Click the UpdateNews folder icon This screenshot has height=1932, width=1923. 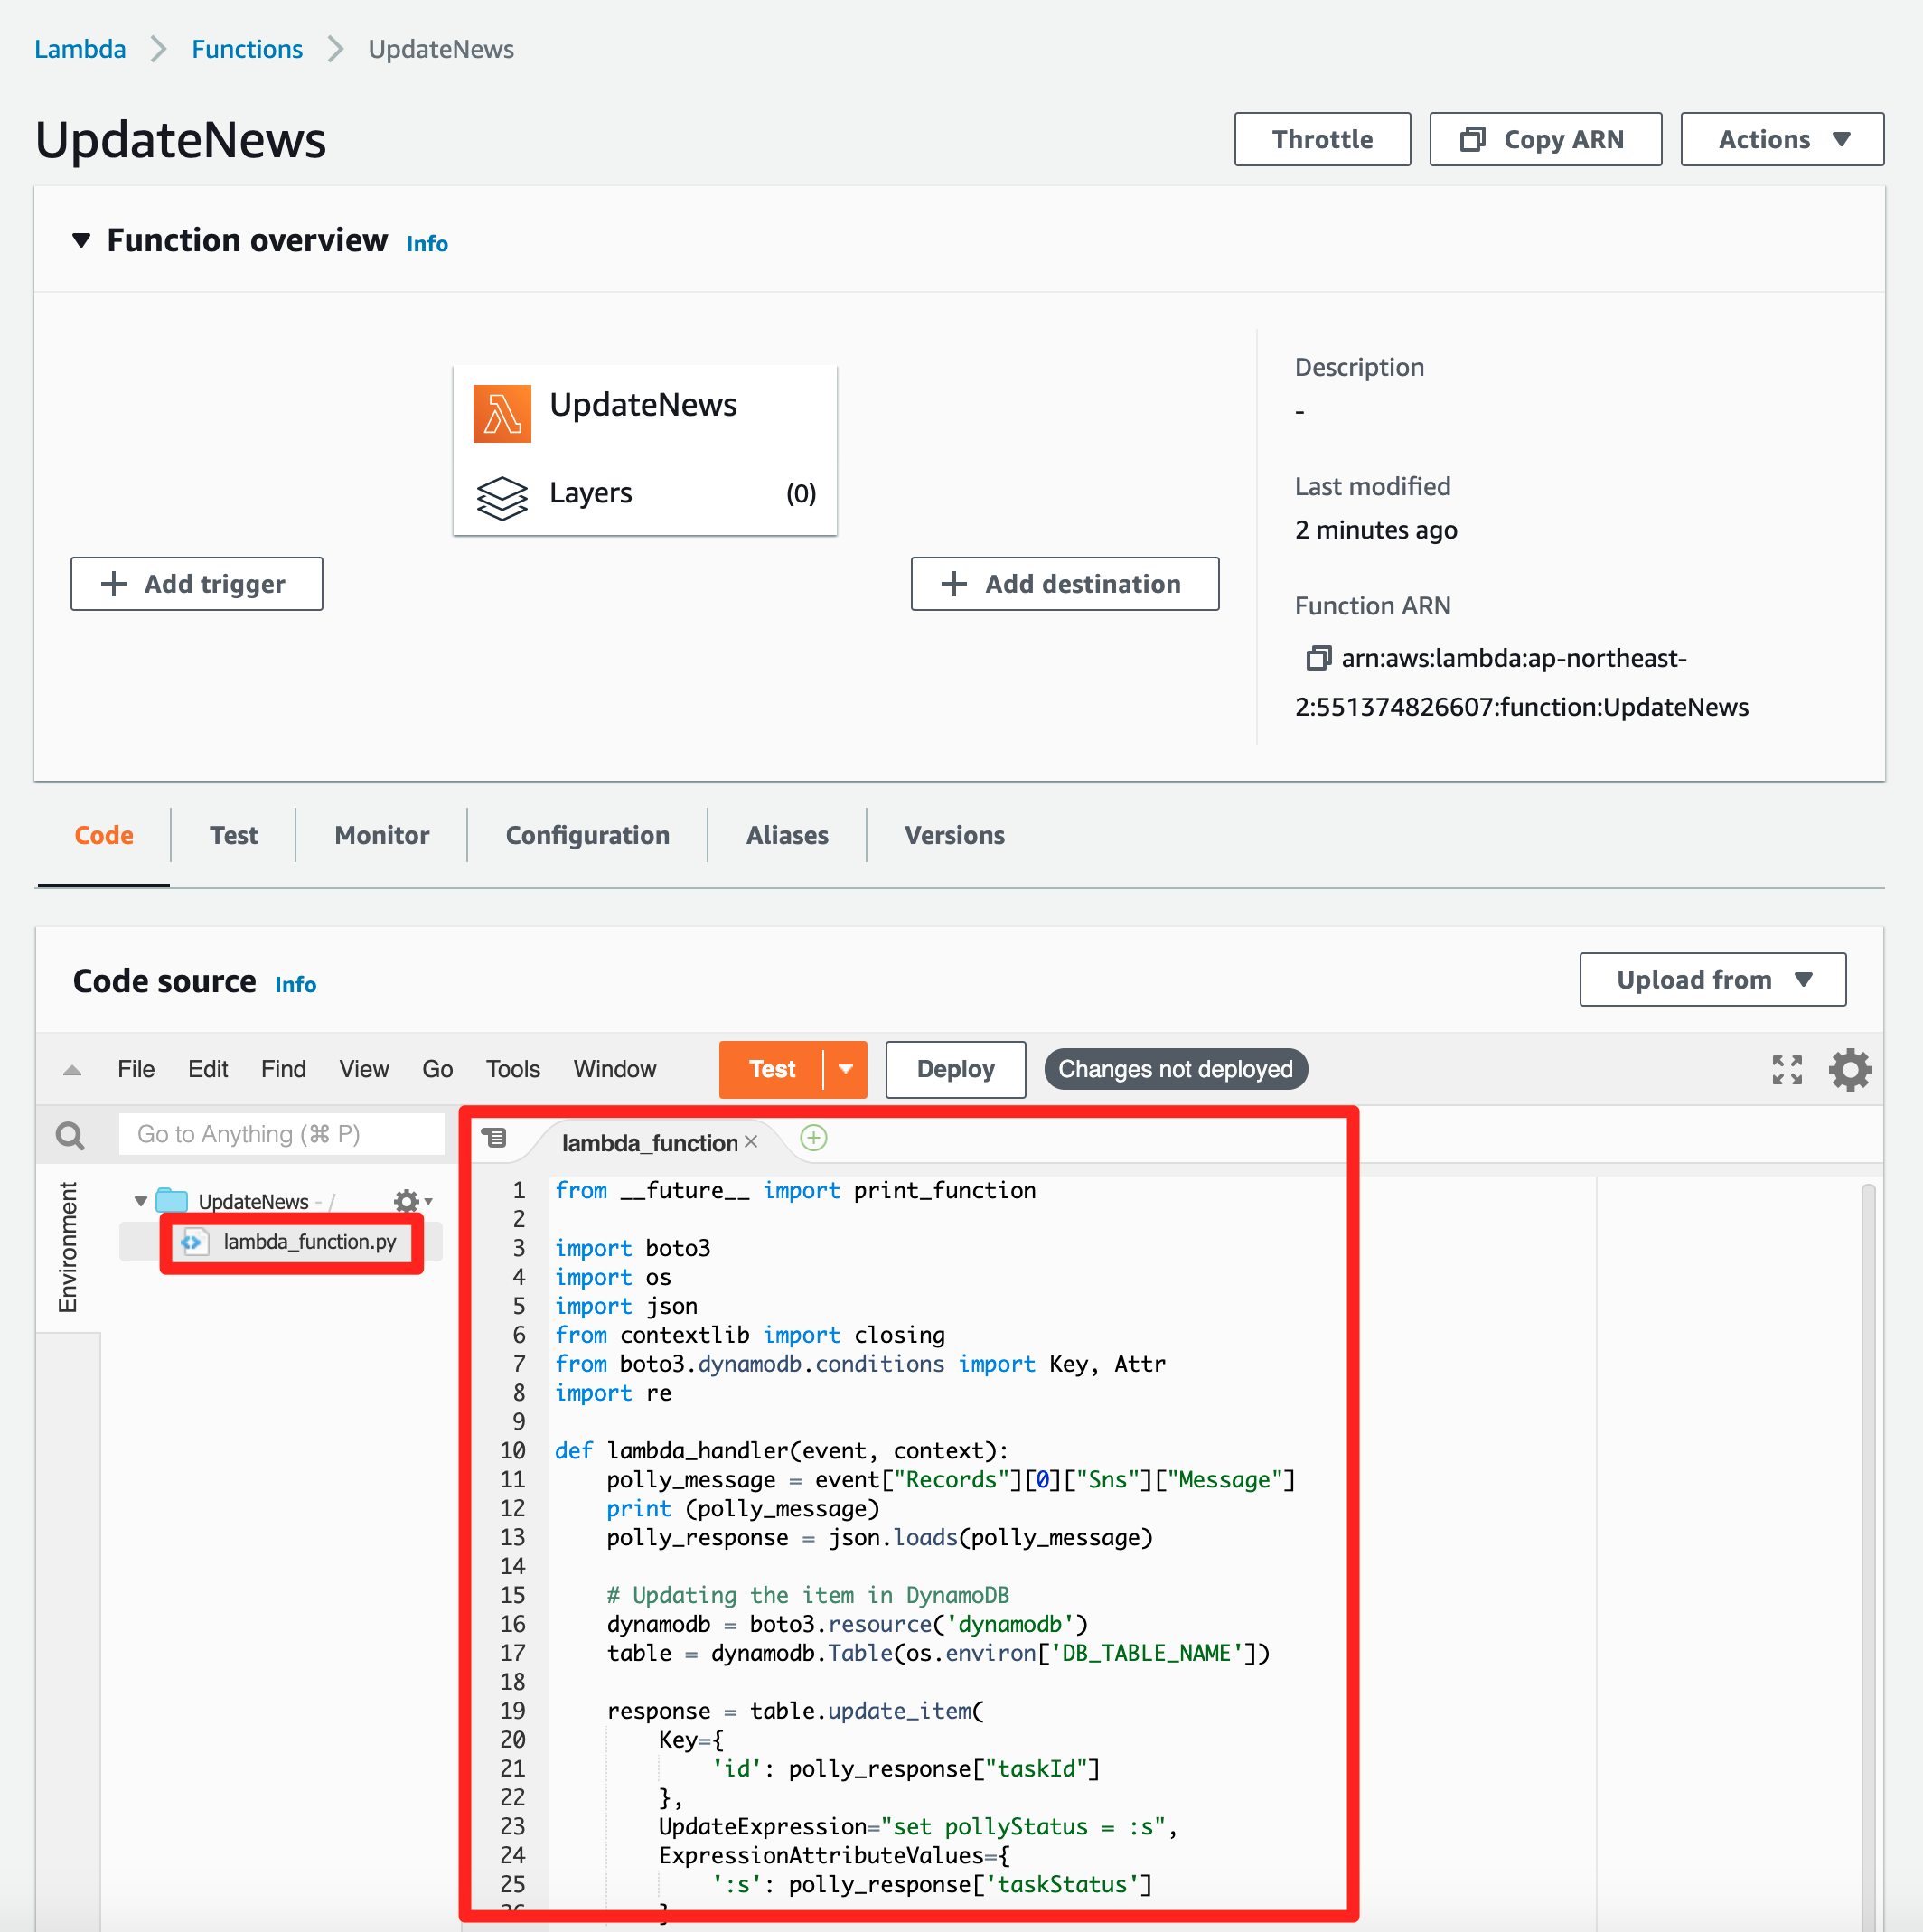click(x=172, y=1200)
